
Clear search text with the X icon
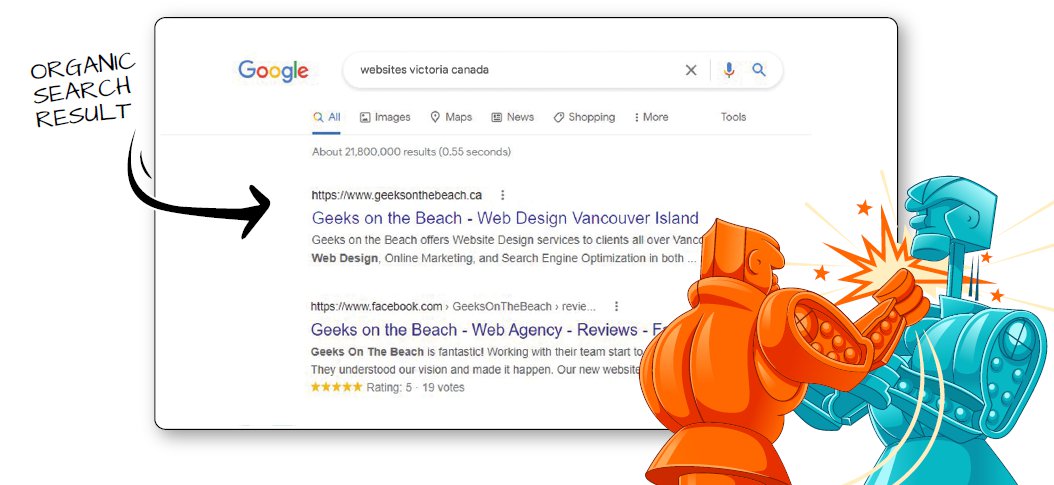pyautogui.click(x=691, y=70)
